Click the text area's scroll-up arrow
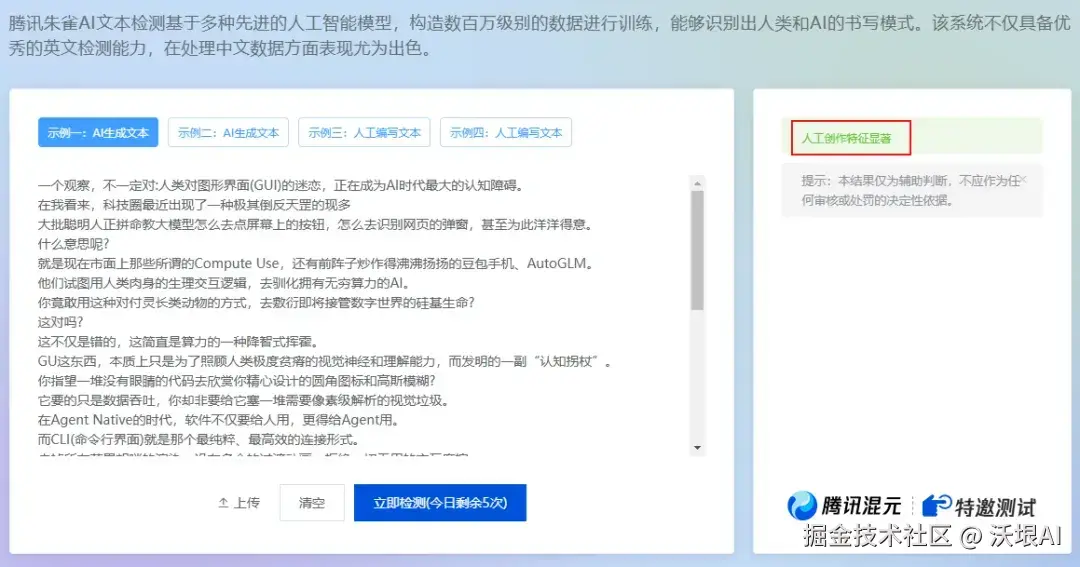 tap(697, 183)
